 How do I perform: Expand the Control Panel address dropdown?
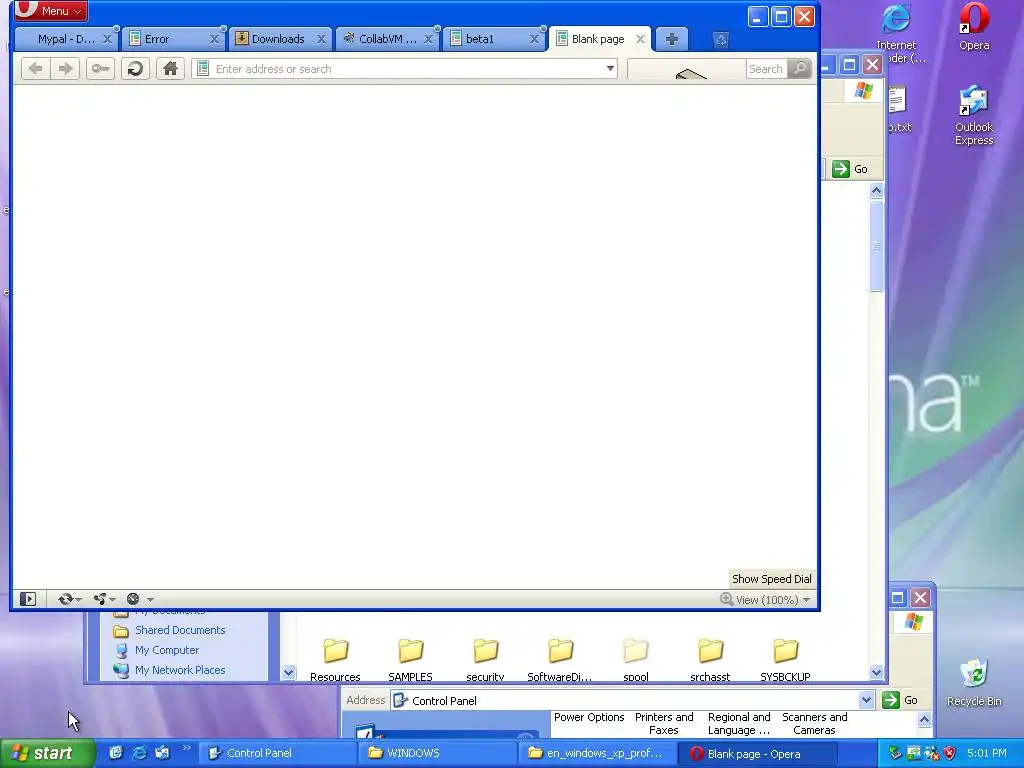tap(866, 700)
